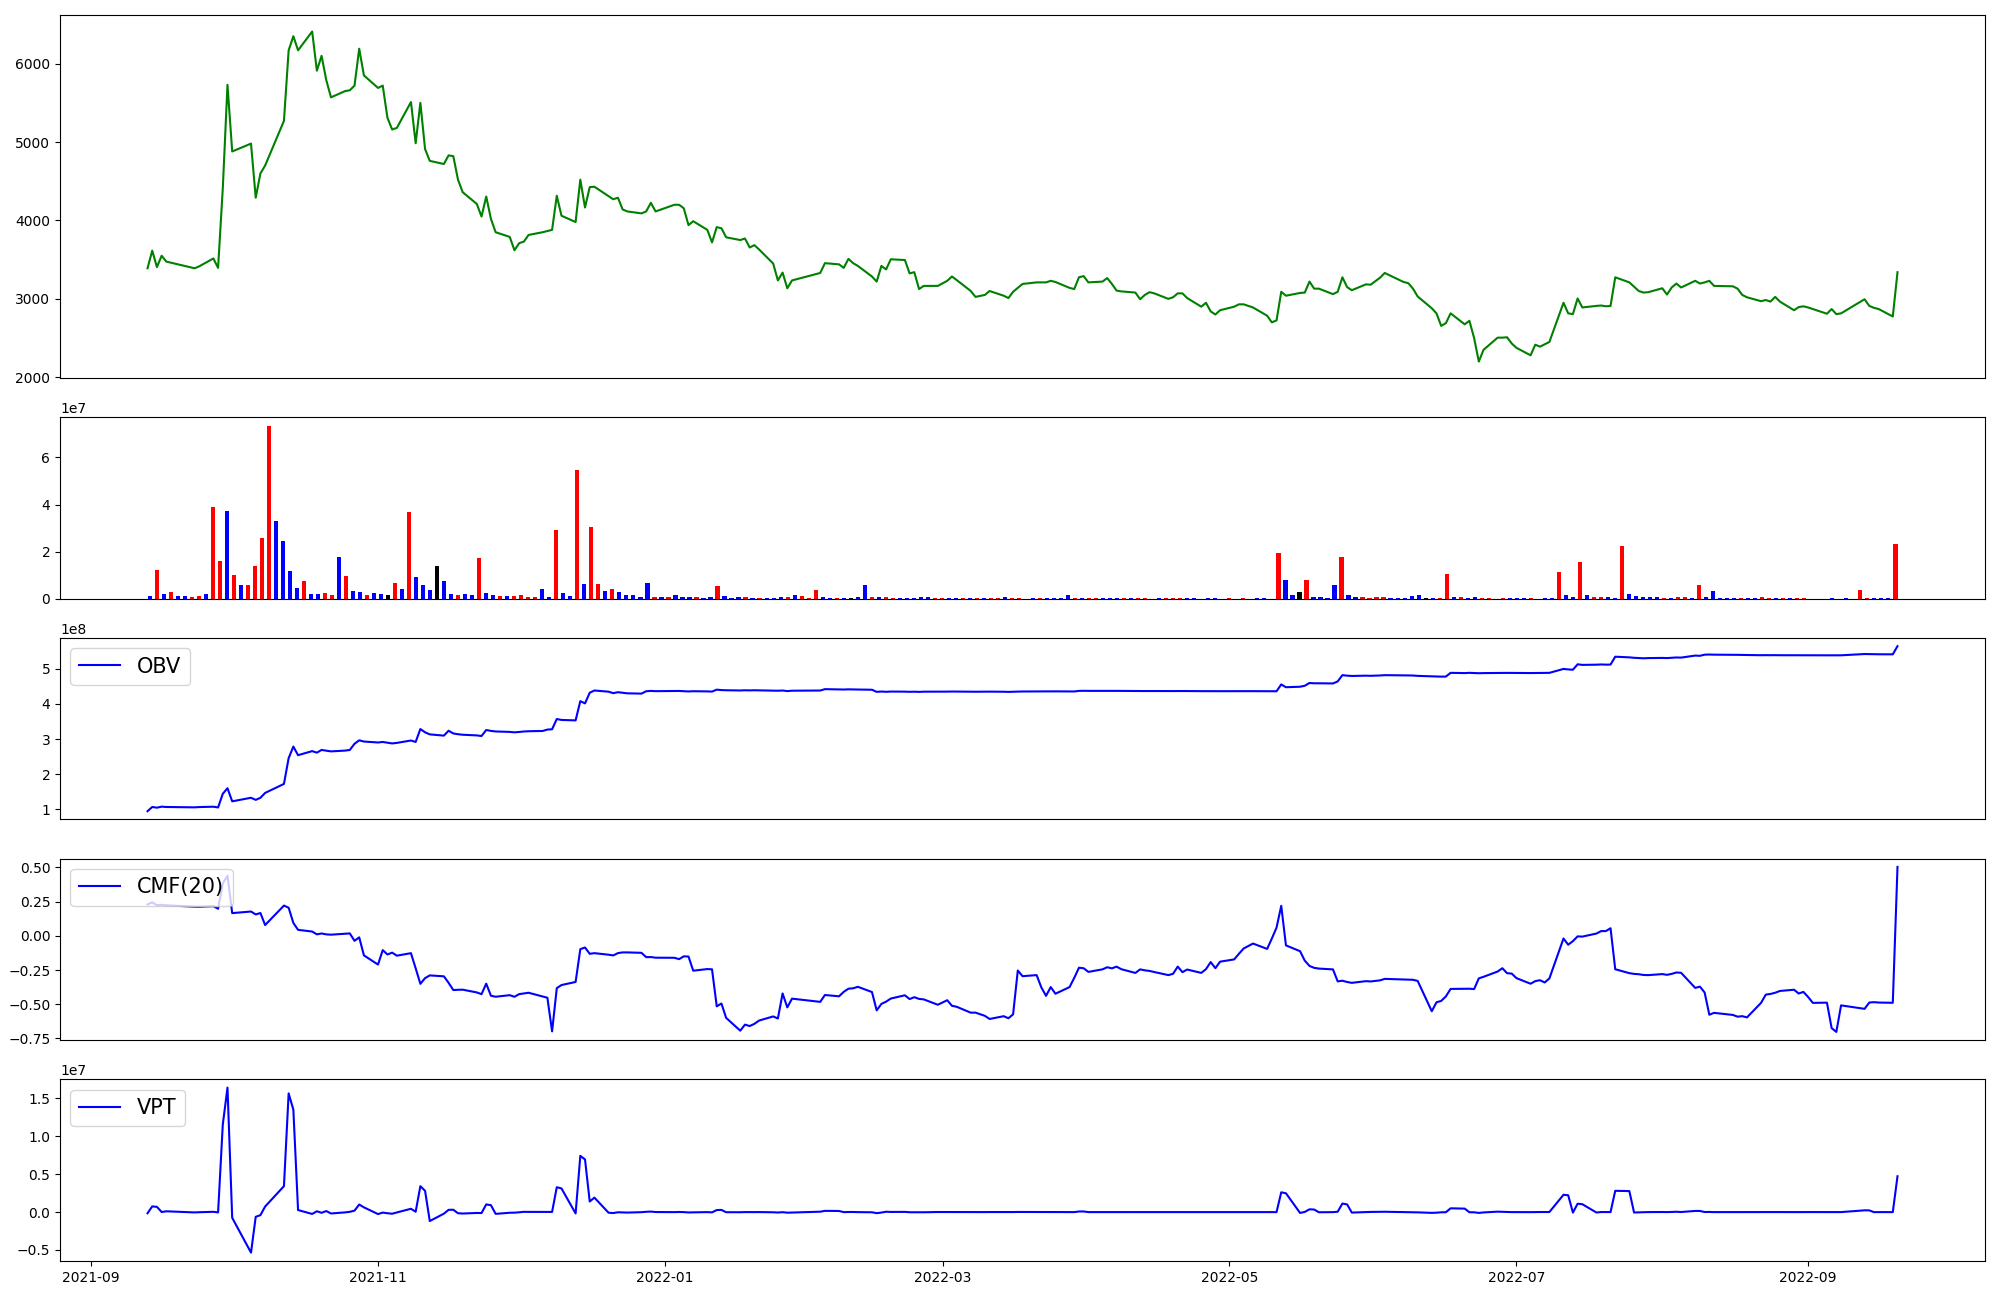Click the 2022-01 x-axis date label
This screenshot has width=2000, height=1300.
tap(664, 1277)
